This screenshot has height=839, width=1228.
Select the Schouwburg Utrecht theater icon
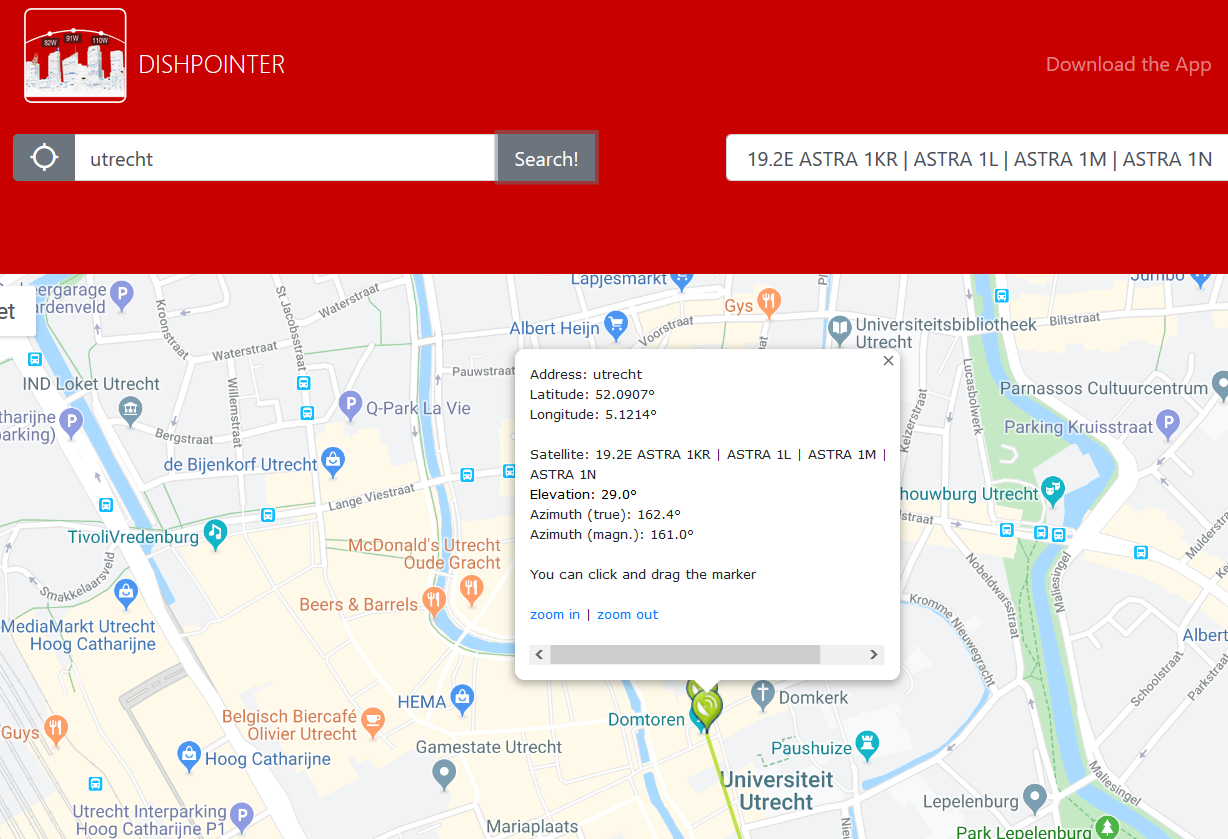coord(1053,490)
